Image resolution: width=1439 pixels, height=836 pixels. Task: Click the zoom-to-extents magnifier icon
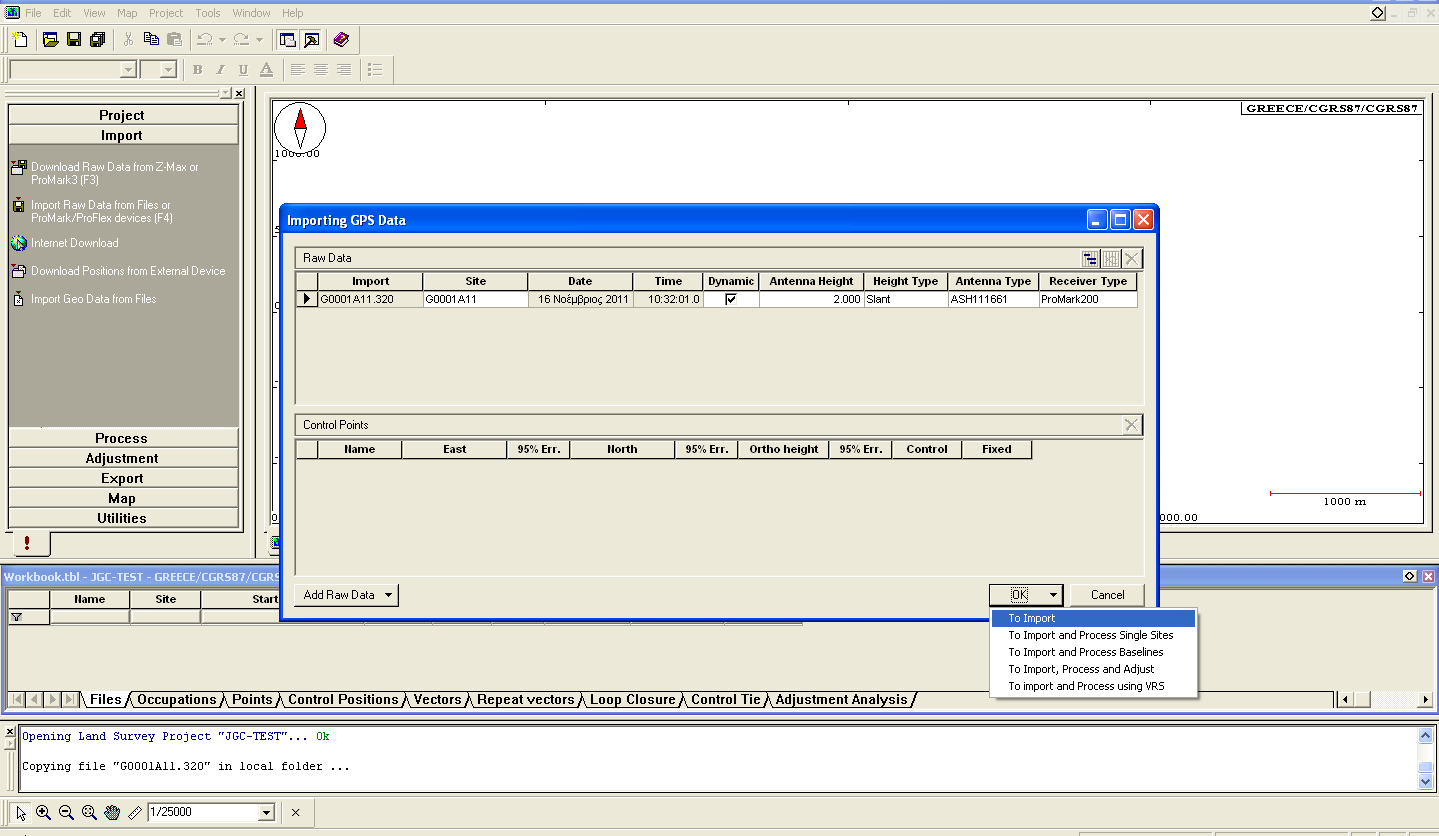point(89,812)
